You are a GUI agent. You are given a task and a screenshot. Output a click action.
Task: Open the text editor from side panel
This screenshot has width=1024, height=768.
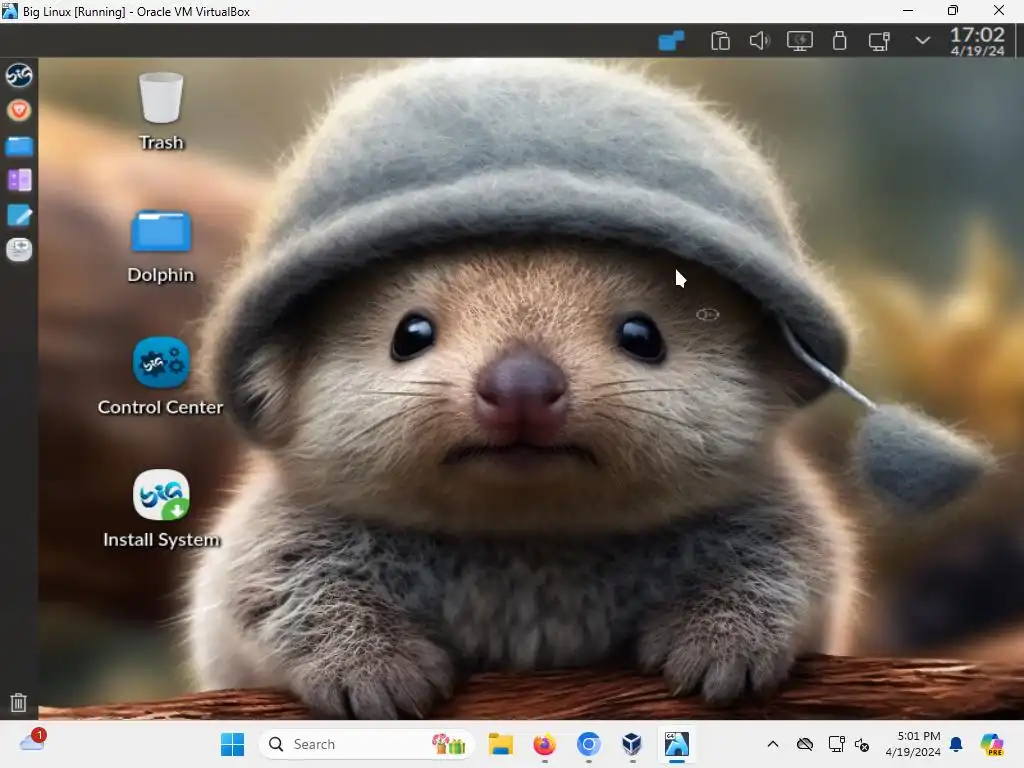pyautogui.click(x=19, y=215)
